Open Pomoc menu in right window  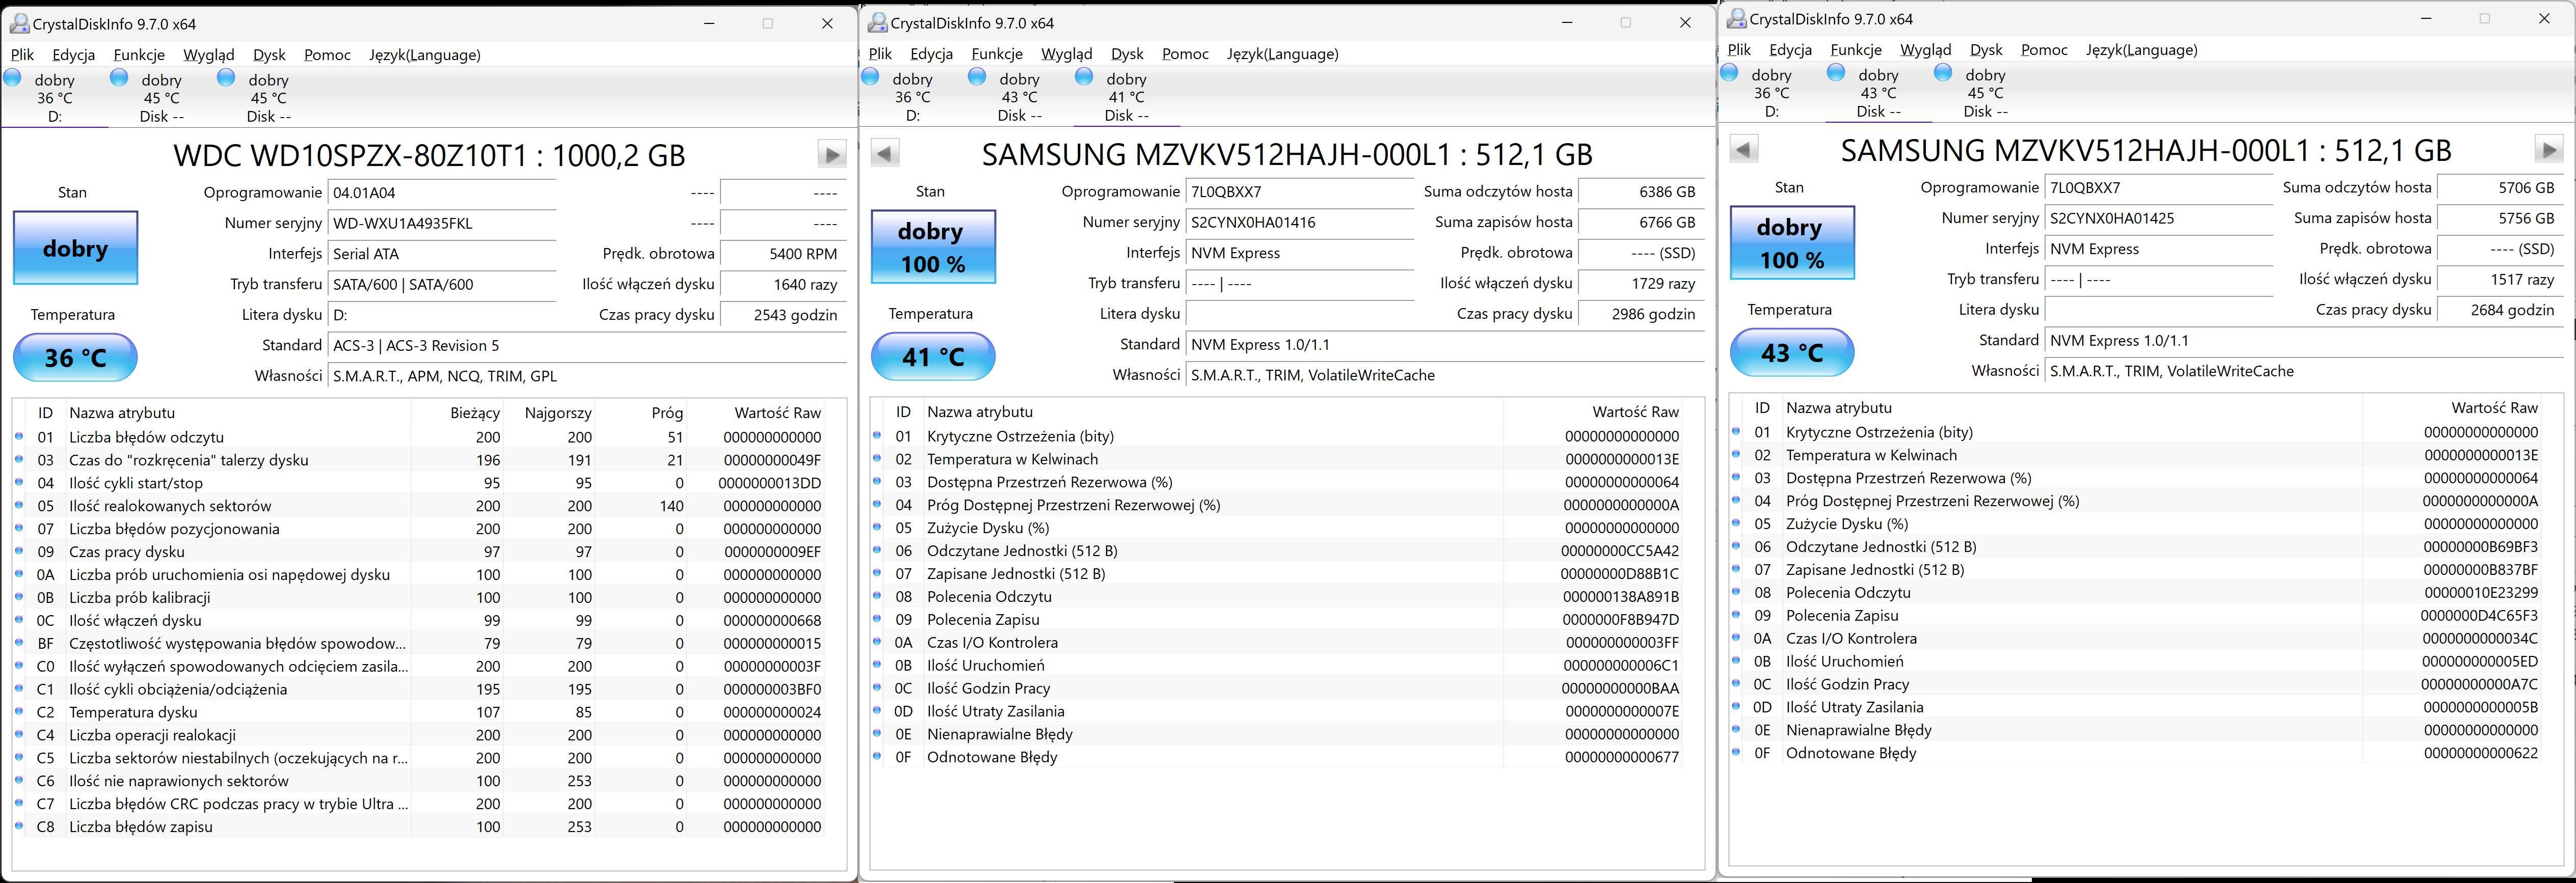(x=2044, y=50)
